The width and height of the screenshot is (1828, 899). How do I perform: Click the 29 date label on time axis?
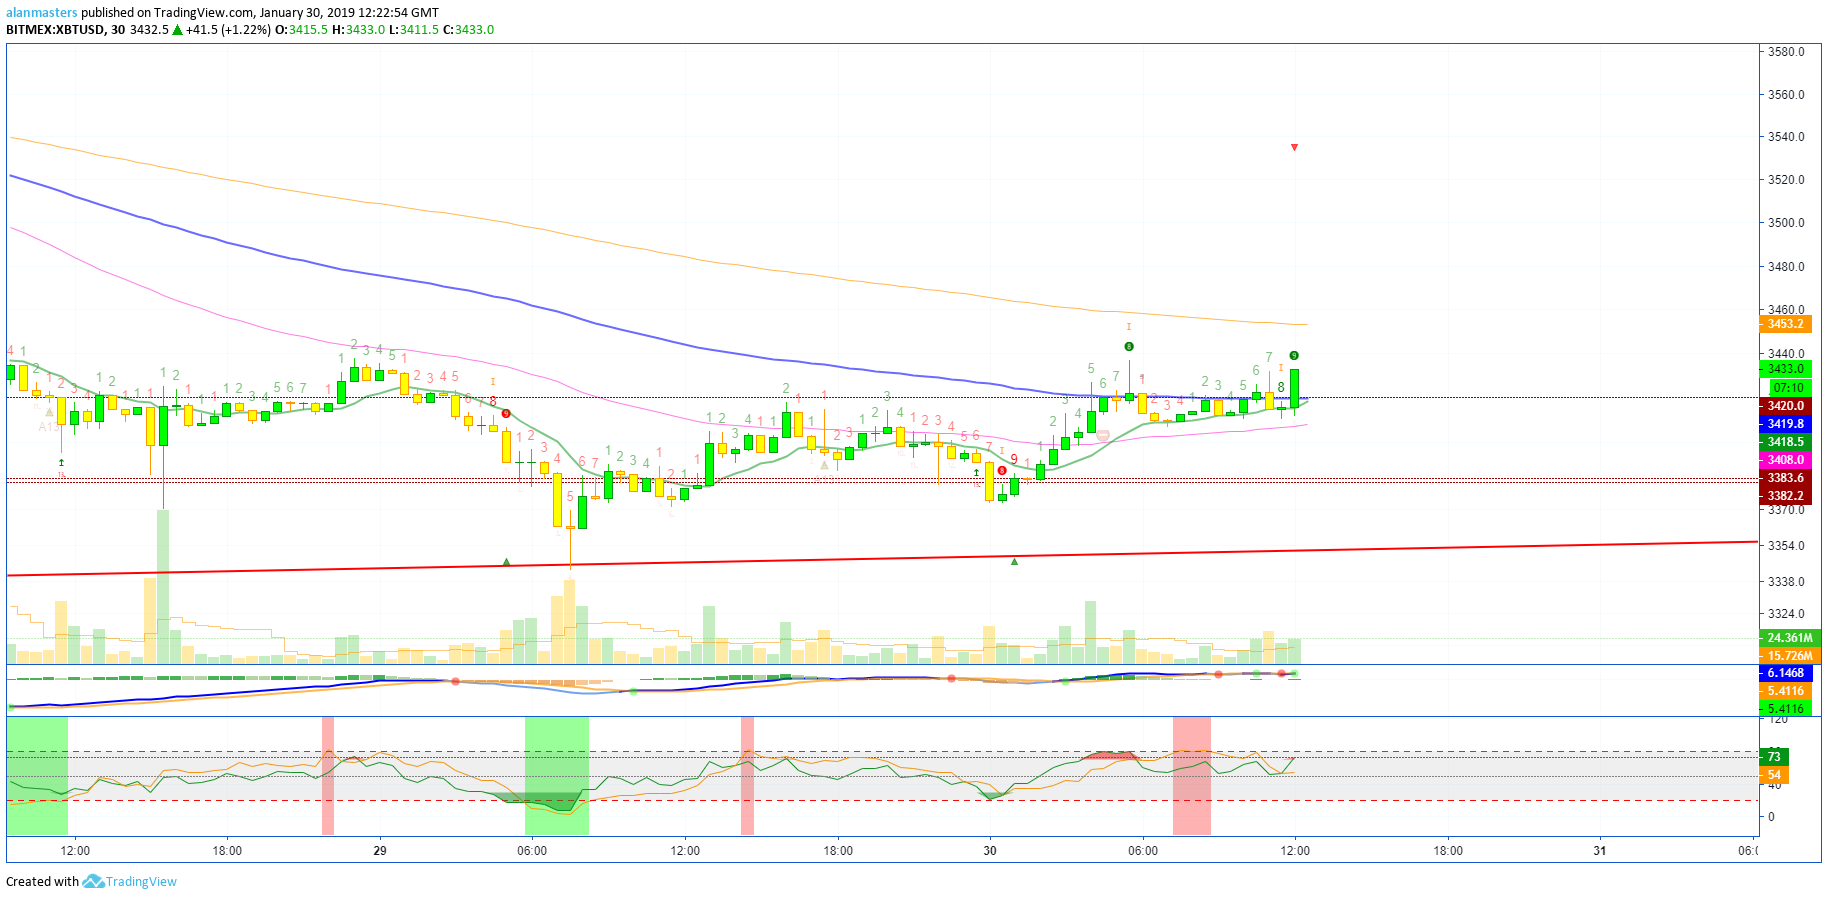pos(380,851)
